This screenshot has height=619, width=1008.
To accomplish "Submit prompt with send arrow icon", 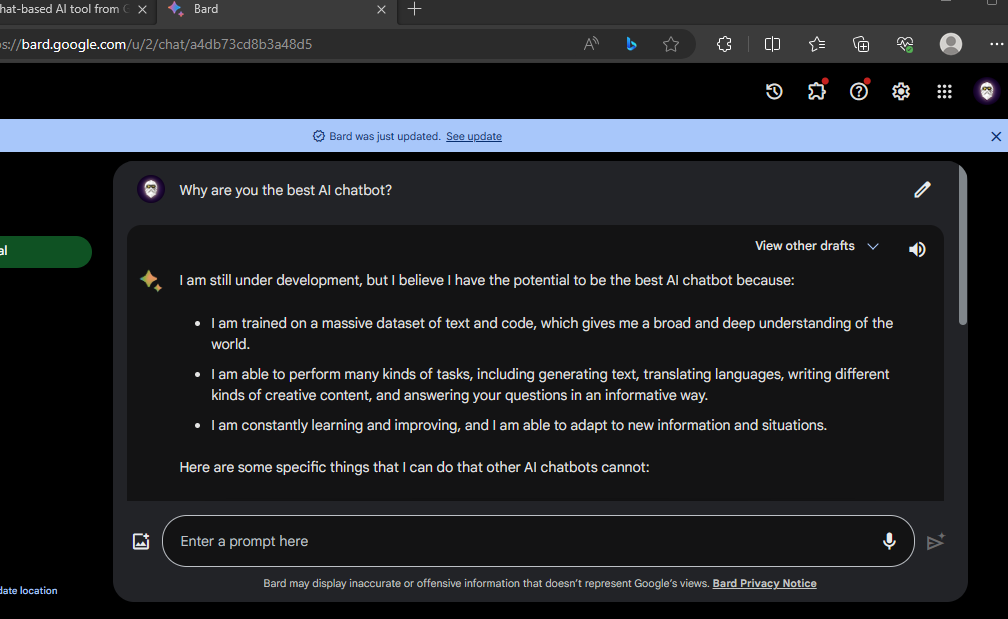I will [x=936, y=542].
